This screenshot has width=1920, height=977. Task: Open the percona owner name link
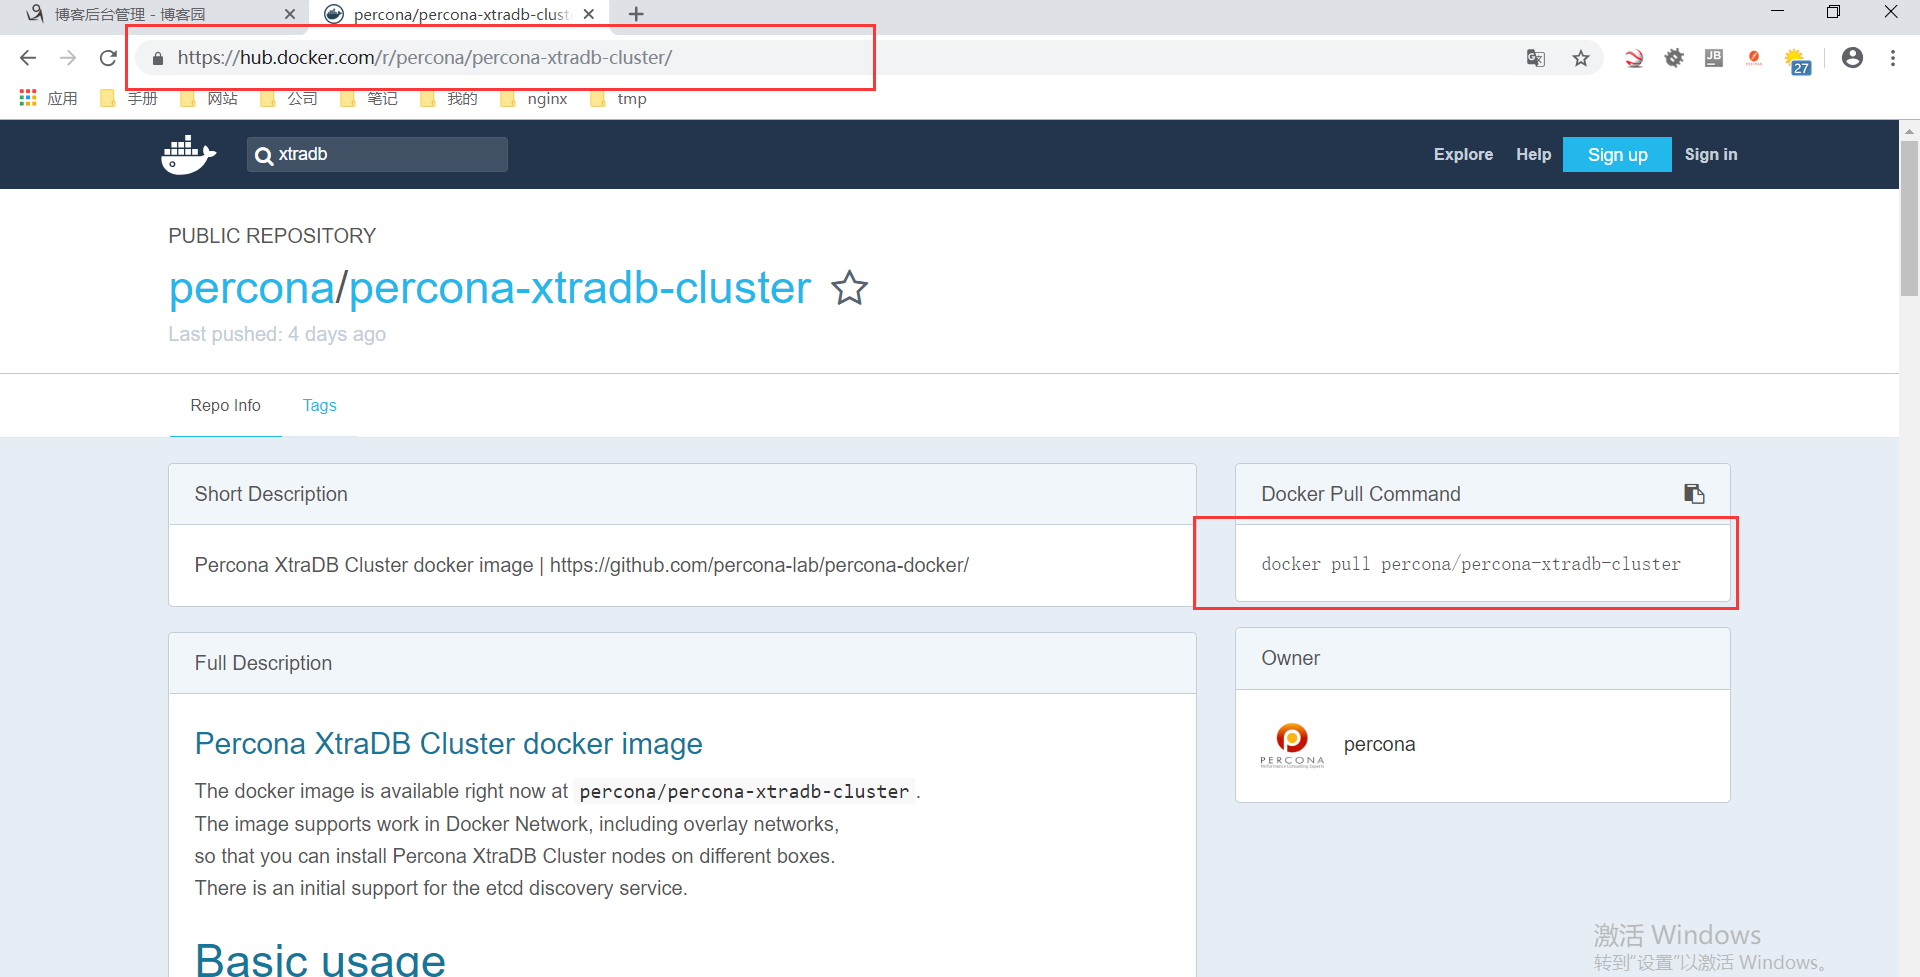point(1379,744)
